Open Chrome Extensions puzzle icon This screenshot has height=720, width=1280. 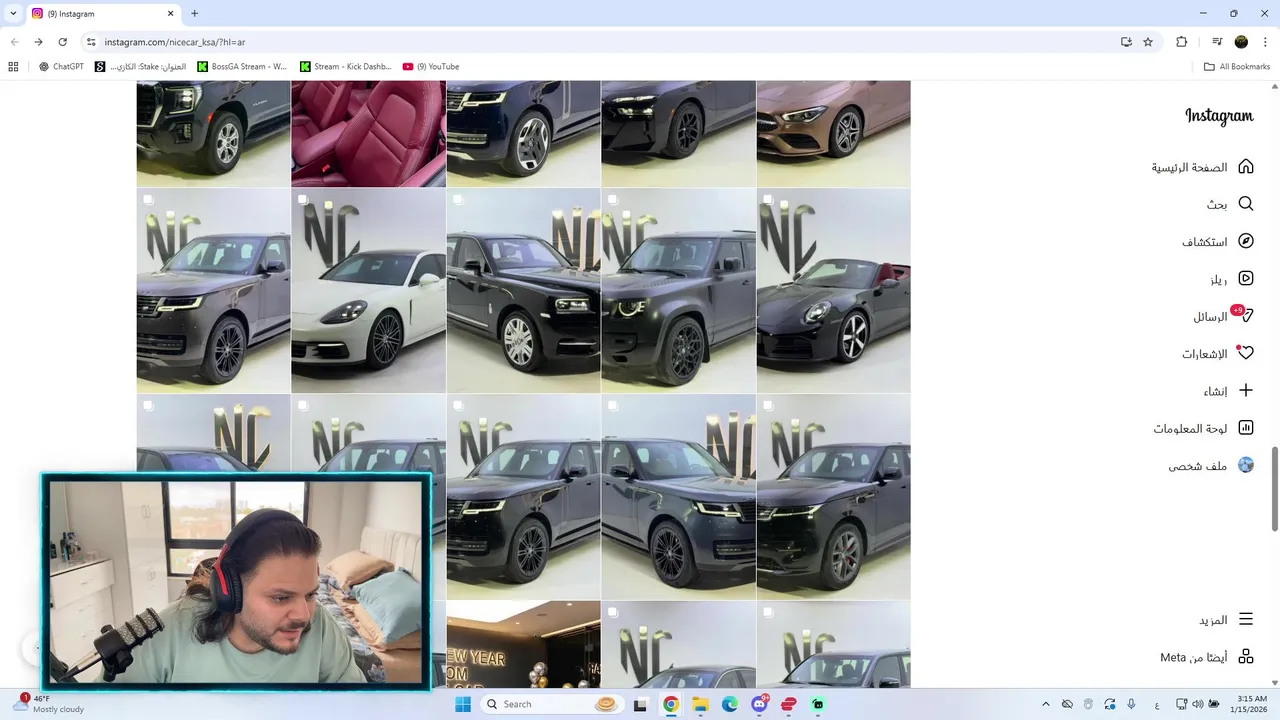coord(1181,42)
